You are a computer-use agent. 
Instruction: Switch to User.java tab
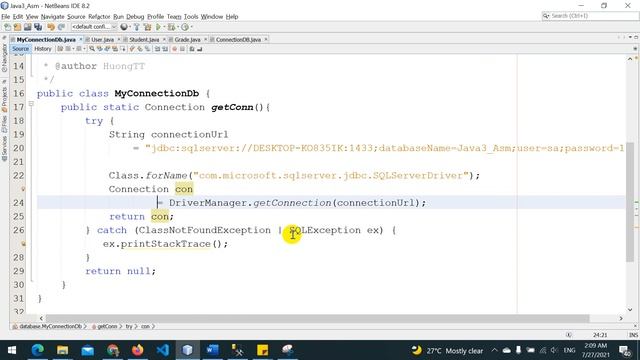(102, 40)
